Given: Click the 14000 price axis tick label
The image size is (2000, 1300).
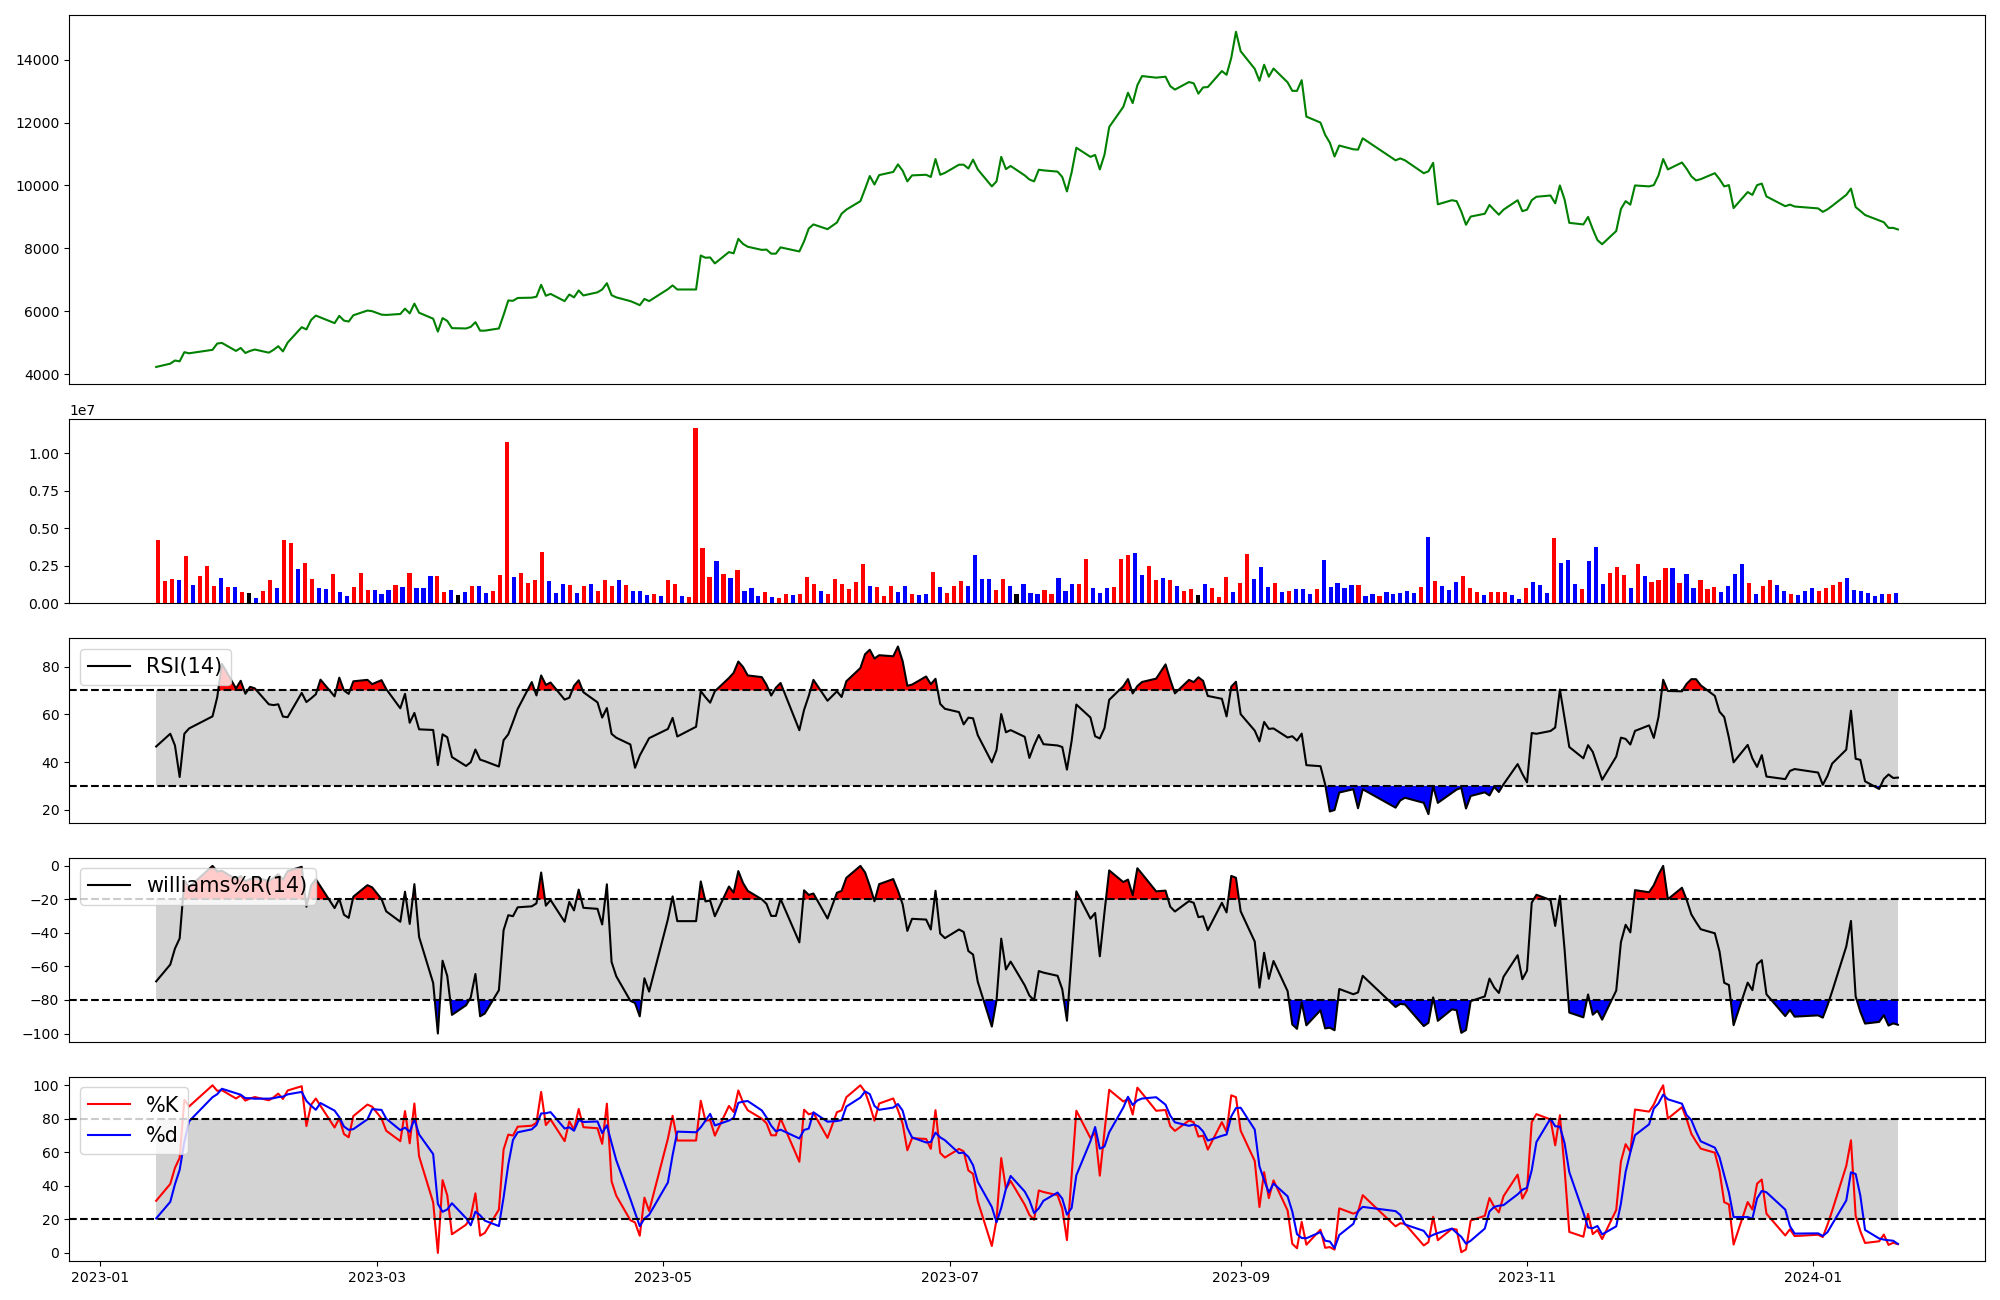Looking at the screenshot, I should (x=38, y=60).
